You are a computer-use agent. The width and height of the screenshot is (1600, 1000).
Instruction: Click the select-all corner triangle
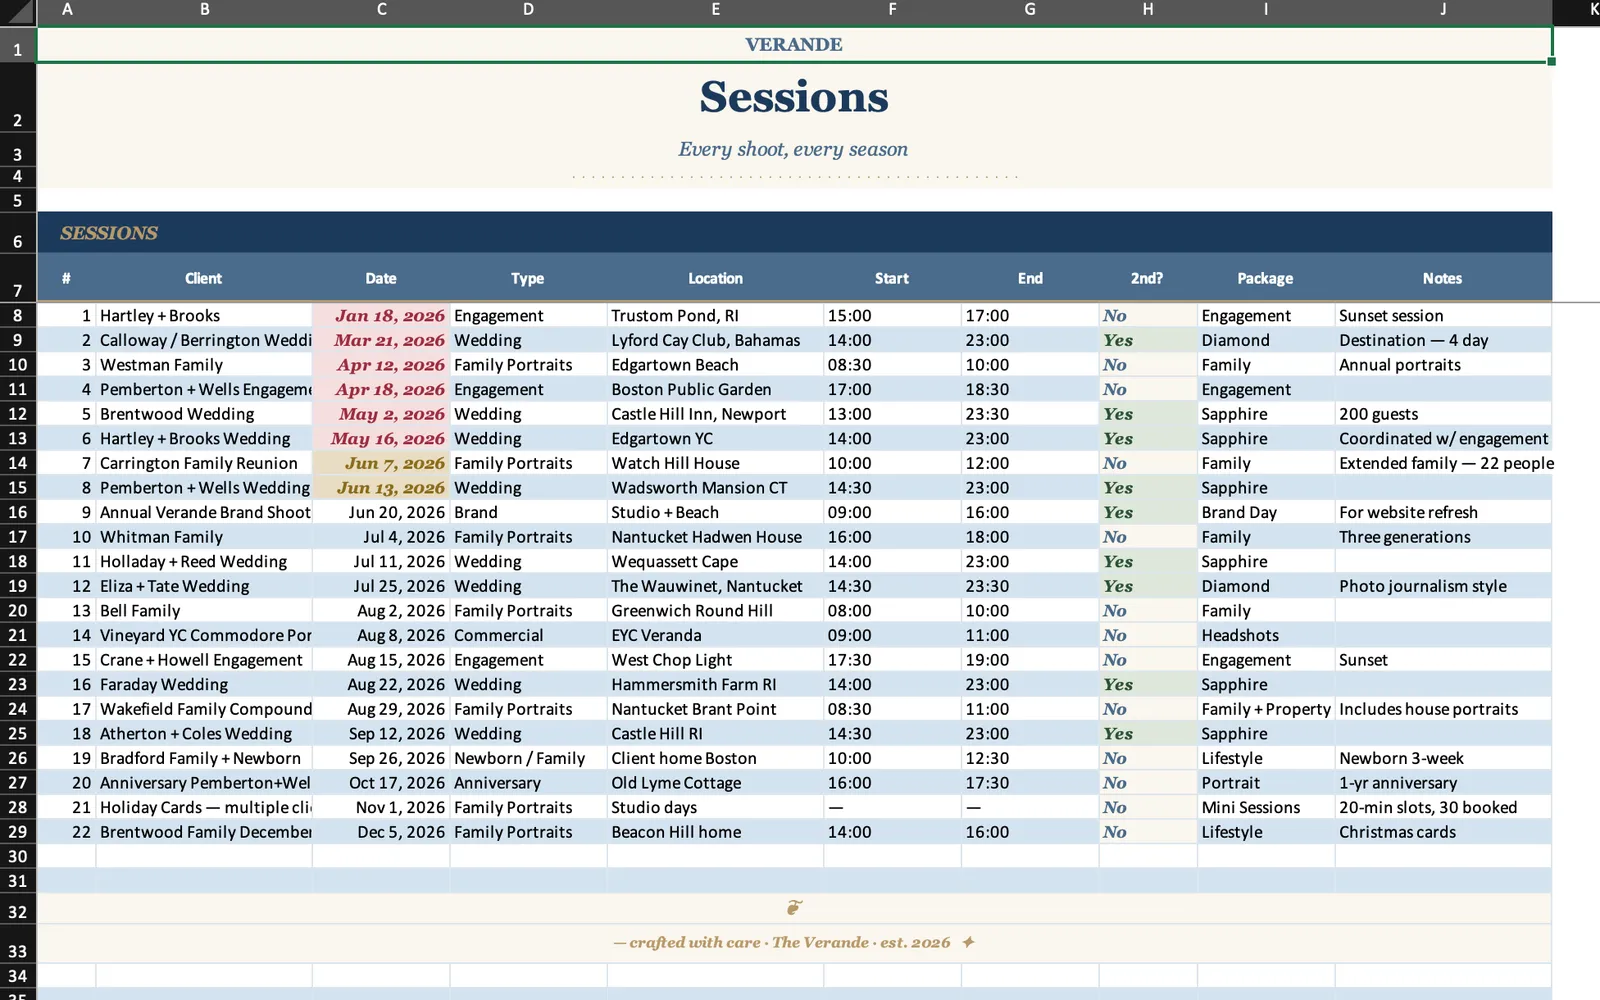pyautogui.click(x=18, y=13)
